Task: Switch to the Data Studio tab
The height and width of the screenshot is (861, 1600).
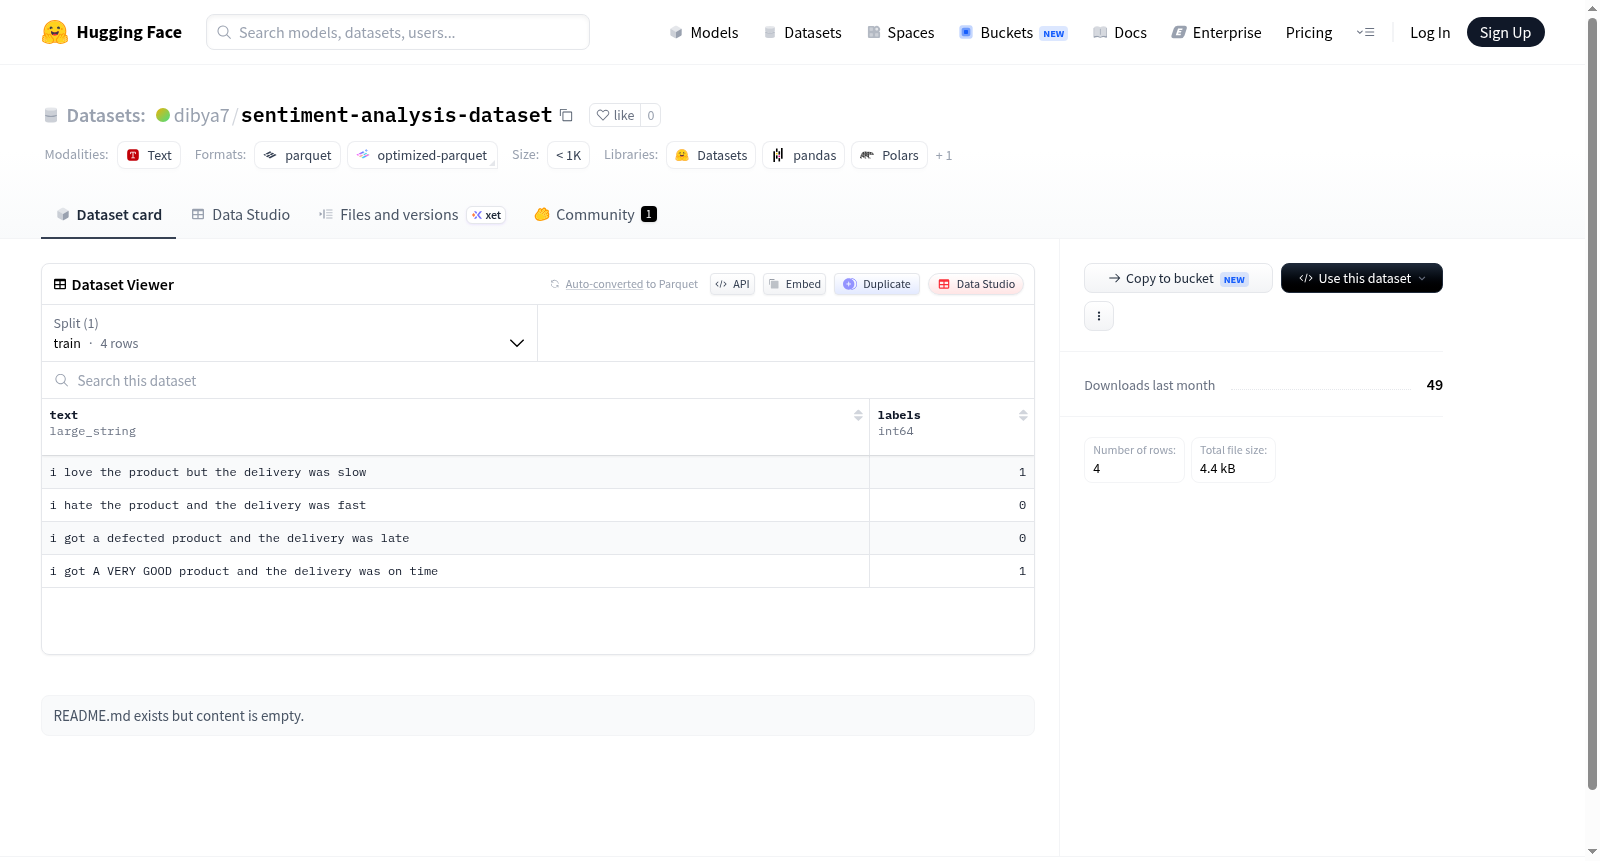Action: point(240,215)
